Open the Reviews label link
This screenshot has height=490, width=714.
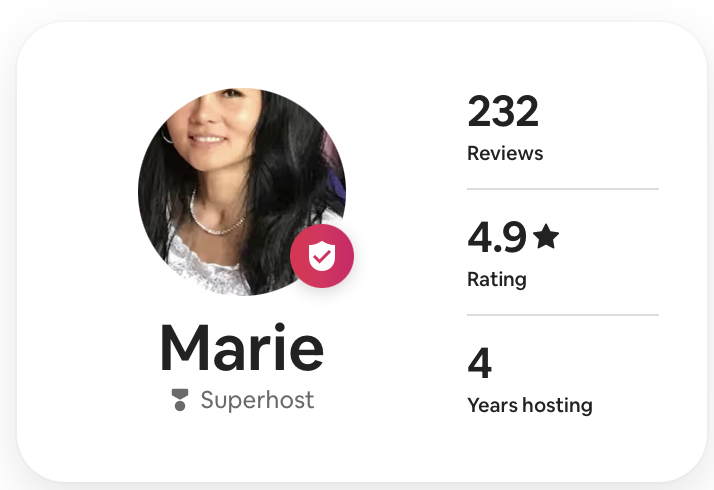pos(505,153)
